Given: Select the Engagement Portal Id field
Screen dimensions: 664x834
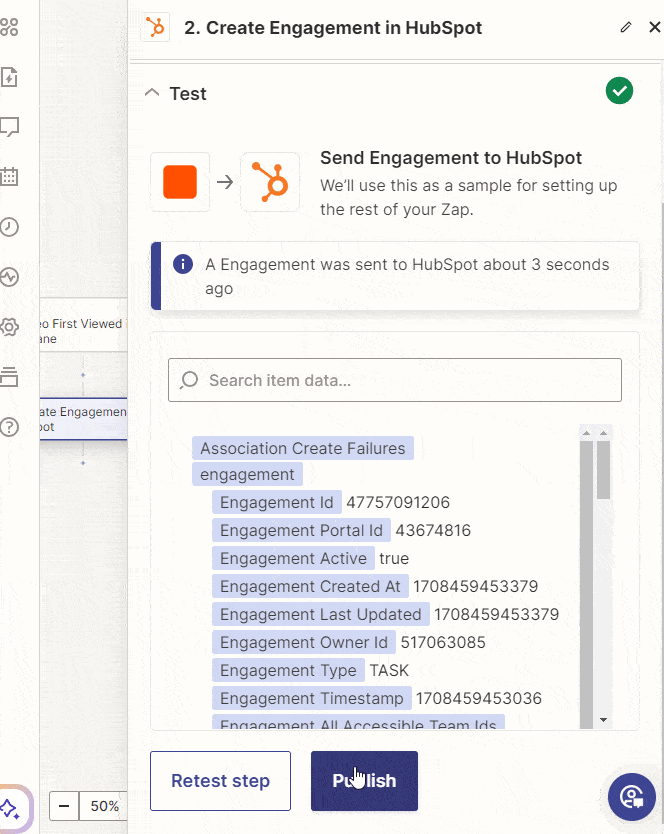Looking at the screenshot, I should 301,530.
